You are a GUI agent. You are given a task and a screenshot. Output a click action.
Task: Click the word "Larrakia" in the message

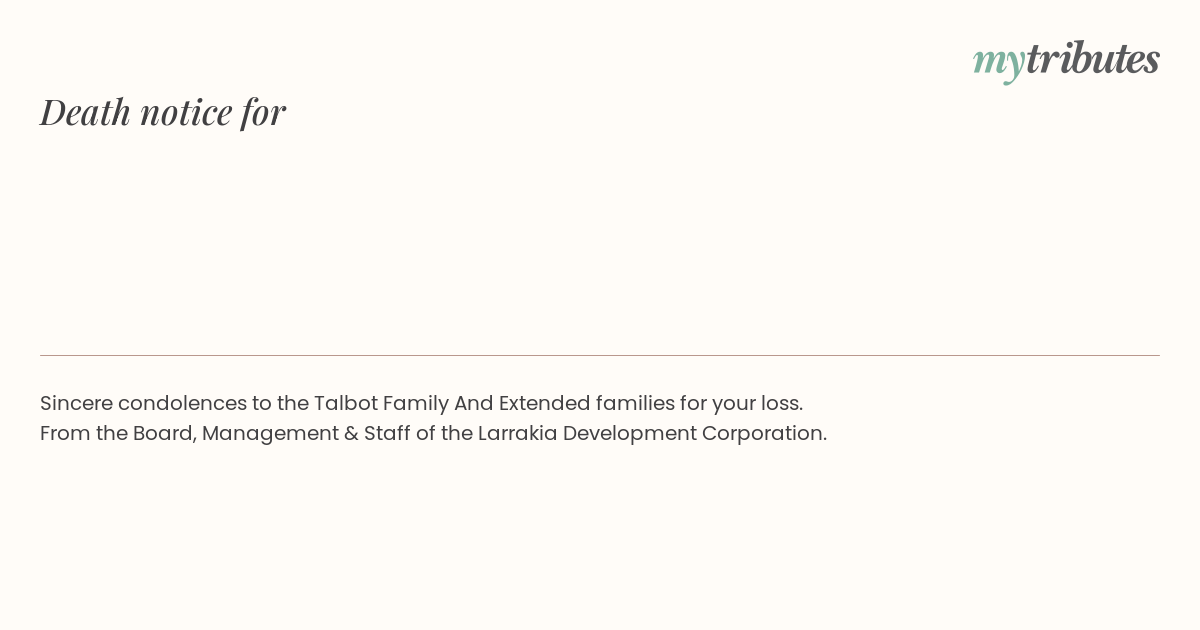click(x=517, y=433)
